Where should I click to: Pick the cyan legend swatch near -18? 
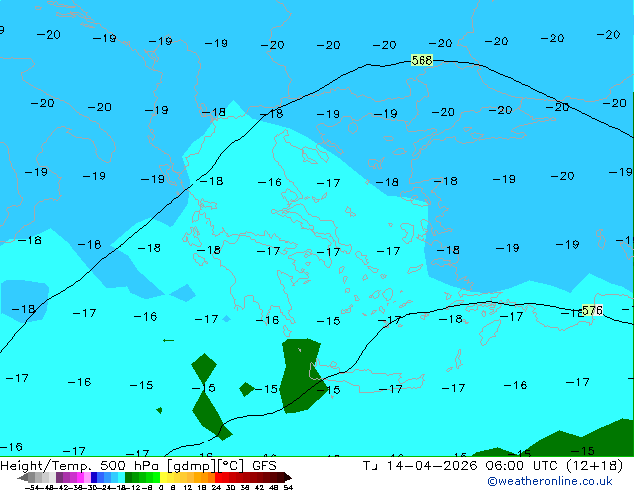click(122, 477)
